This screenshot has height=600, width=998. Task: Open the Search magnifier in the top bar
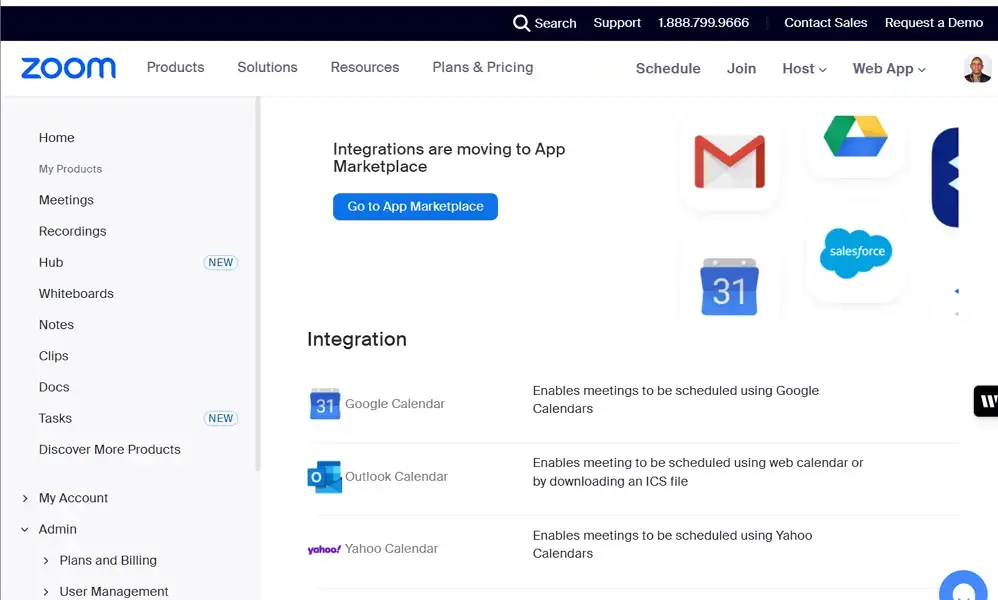click(521, 22)
